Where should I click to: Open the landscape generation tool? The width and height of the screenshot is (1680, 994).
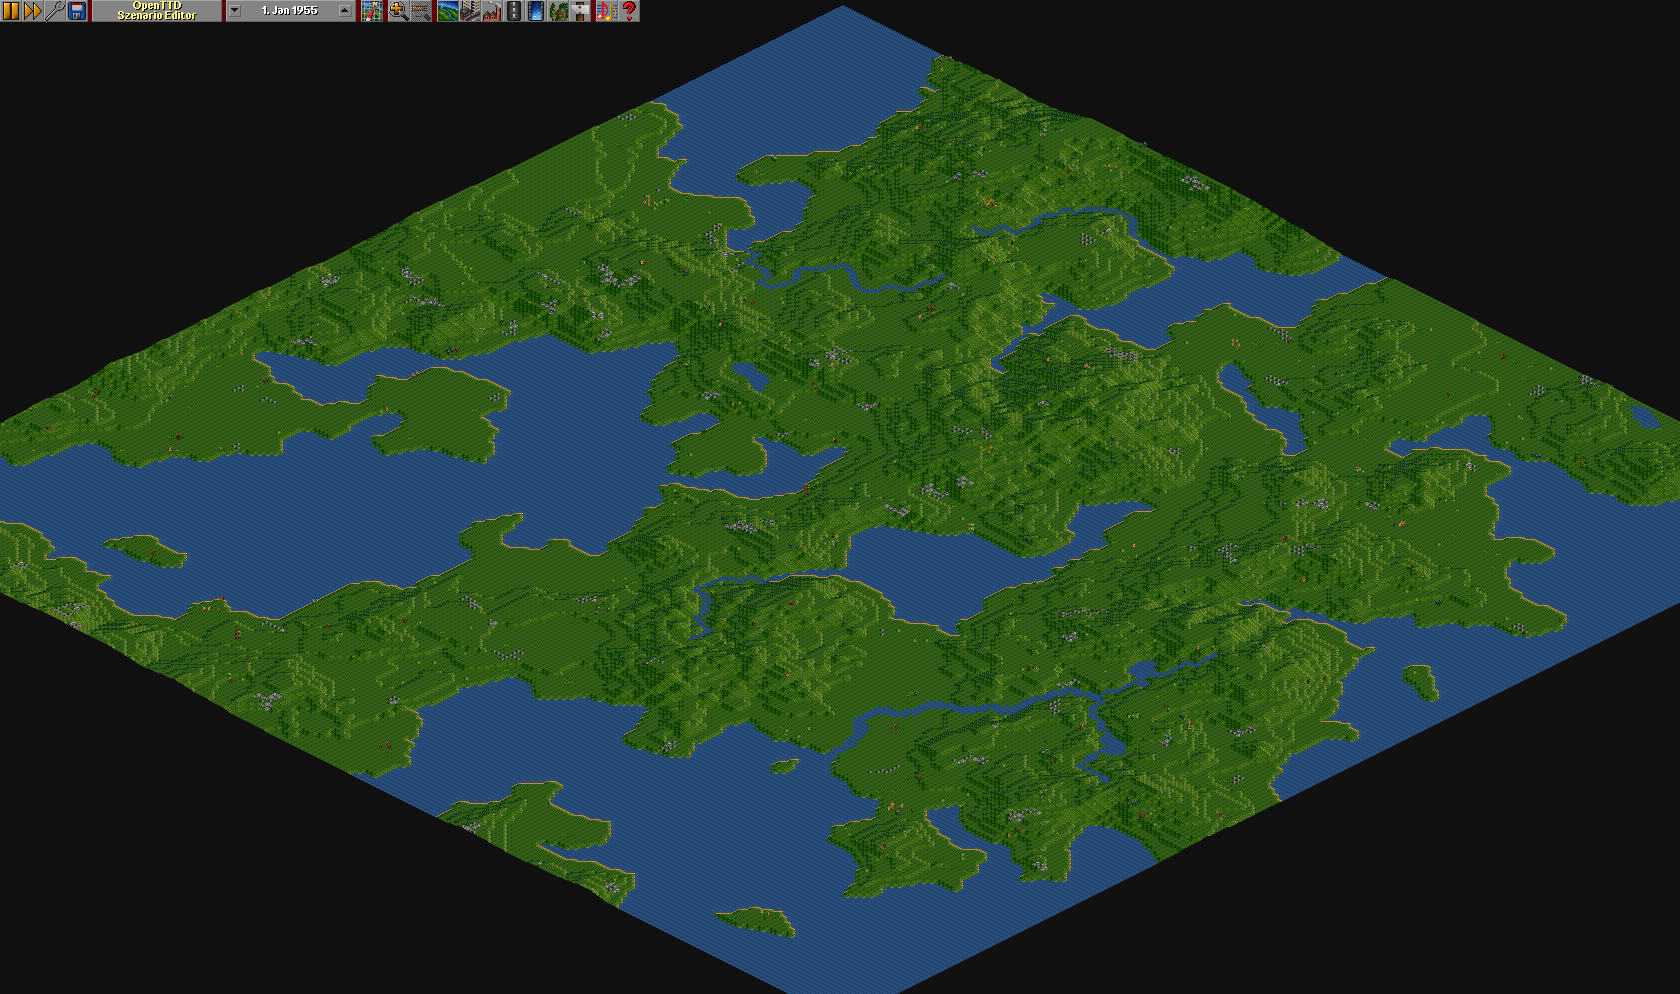447,11
